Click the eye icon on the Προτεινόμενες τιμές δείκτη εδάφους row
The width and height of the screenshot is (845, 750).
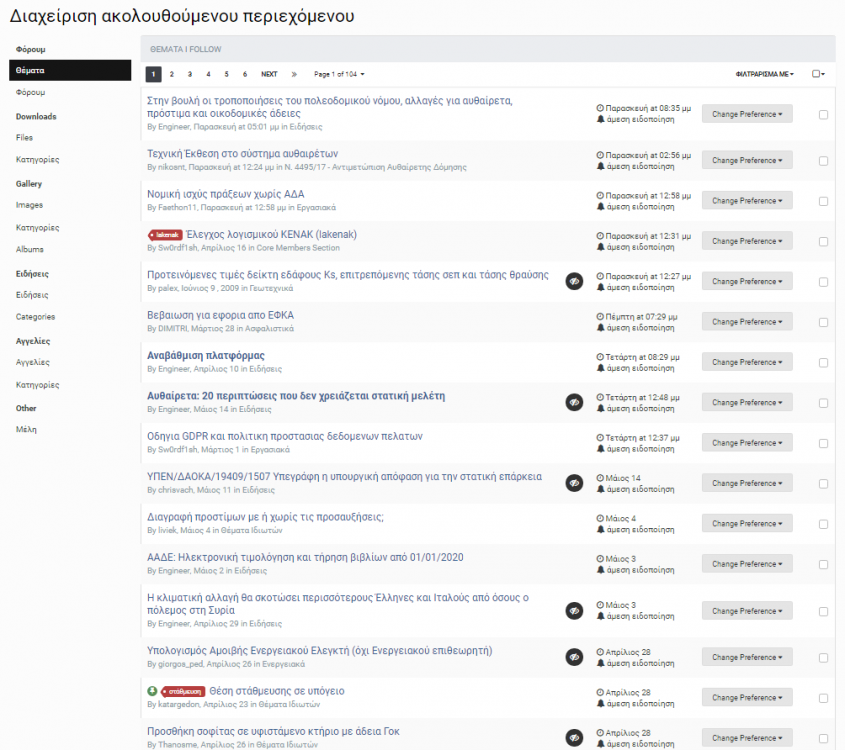point(574,281)
